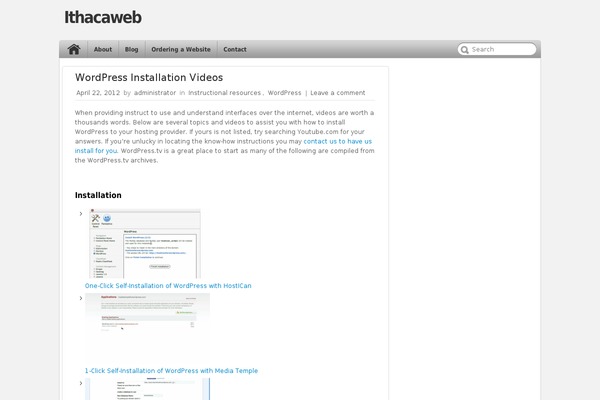Click the home icon in navigation bar
The image size is (600, 400).
tap(74, 49)
